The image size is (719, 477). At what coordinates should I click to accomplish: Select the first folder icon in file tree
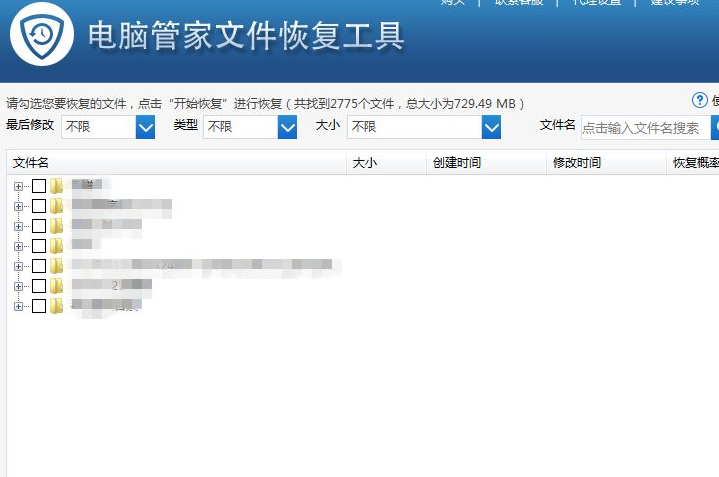(x=57, y=185)
